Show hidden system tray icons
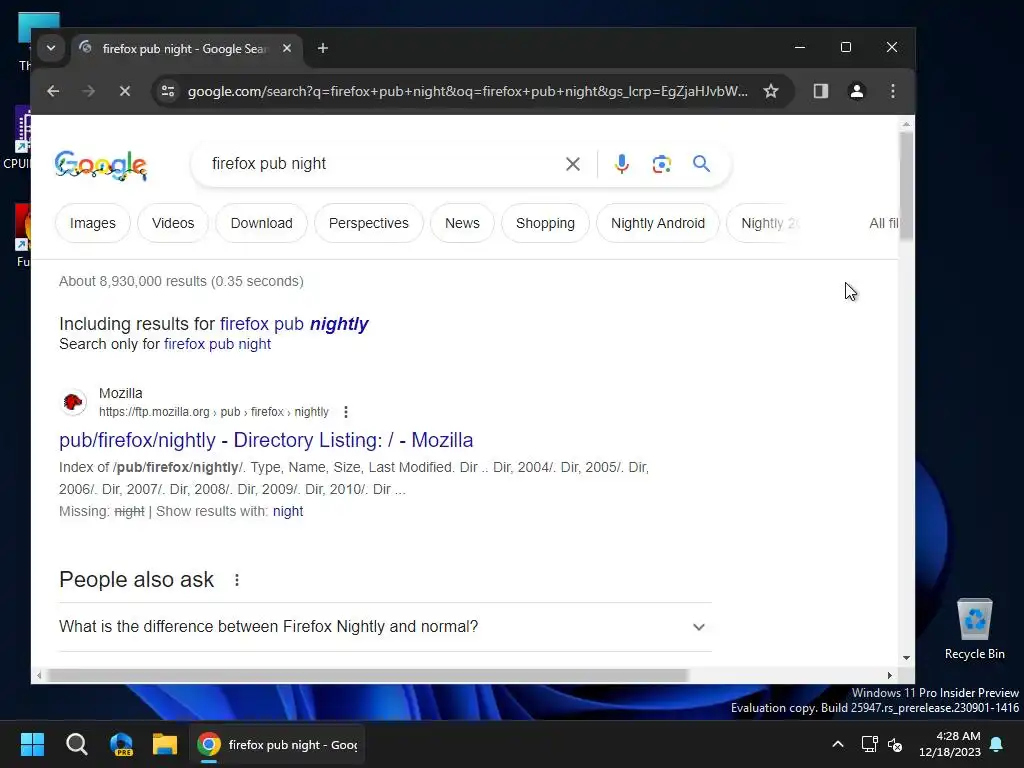The width and height of the screenshot is (1024, 768). click(x=838, y=744)
